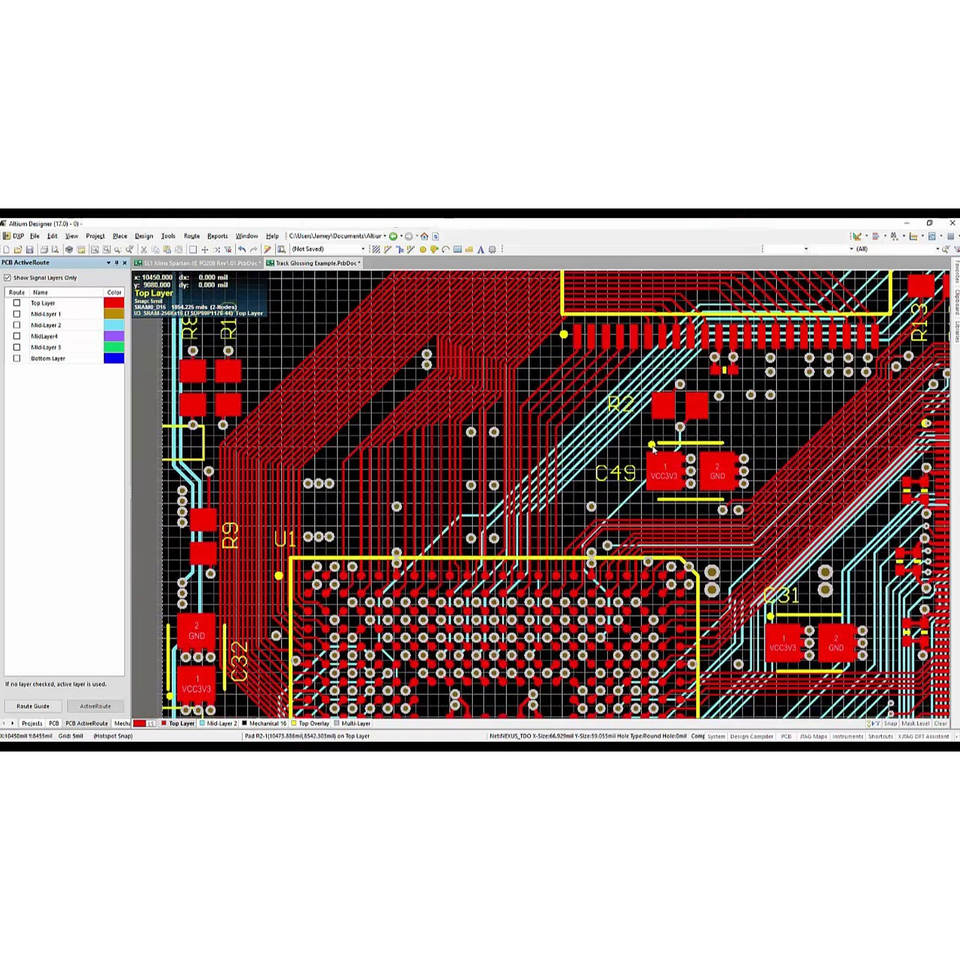Click the Move selection cross icon

coord(204,249)
